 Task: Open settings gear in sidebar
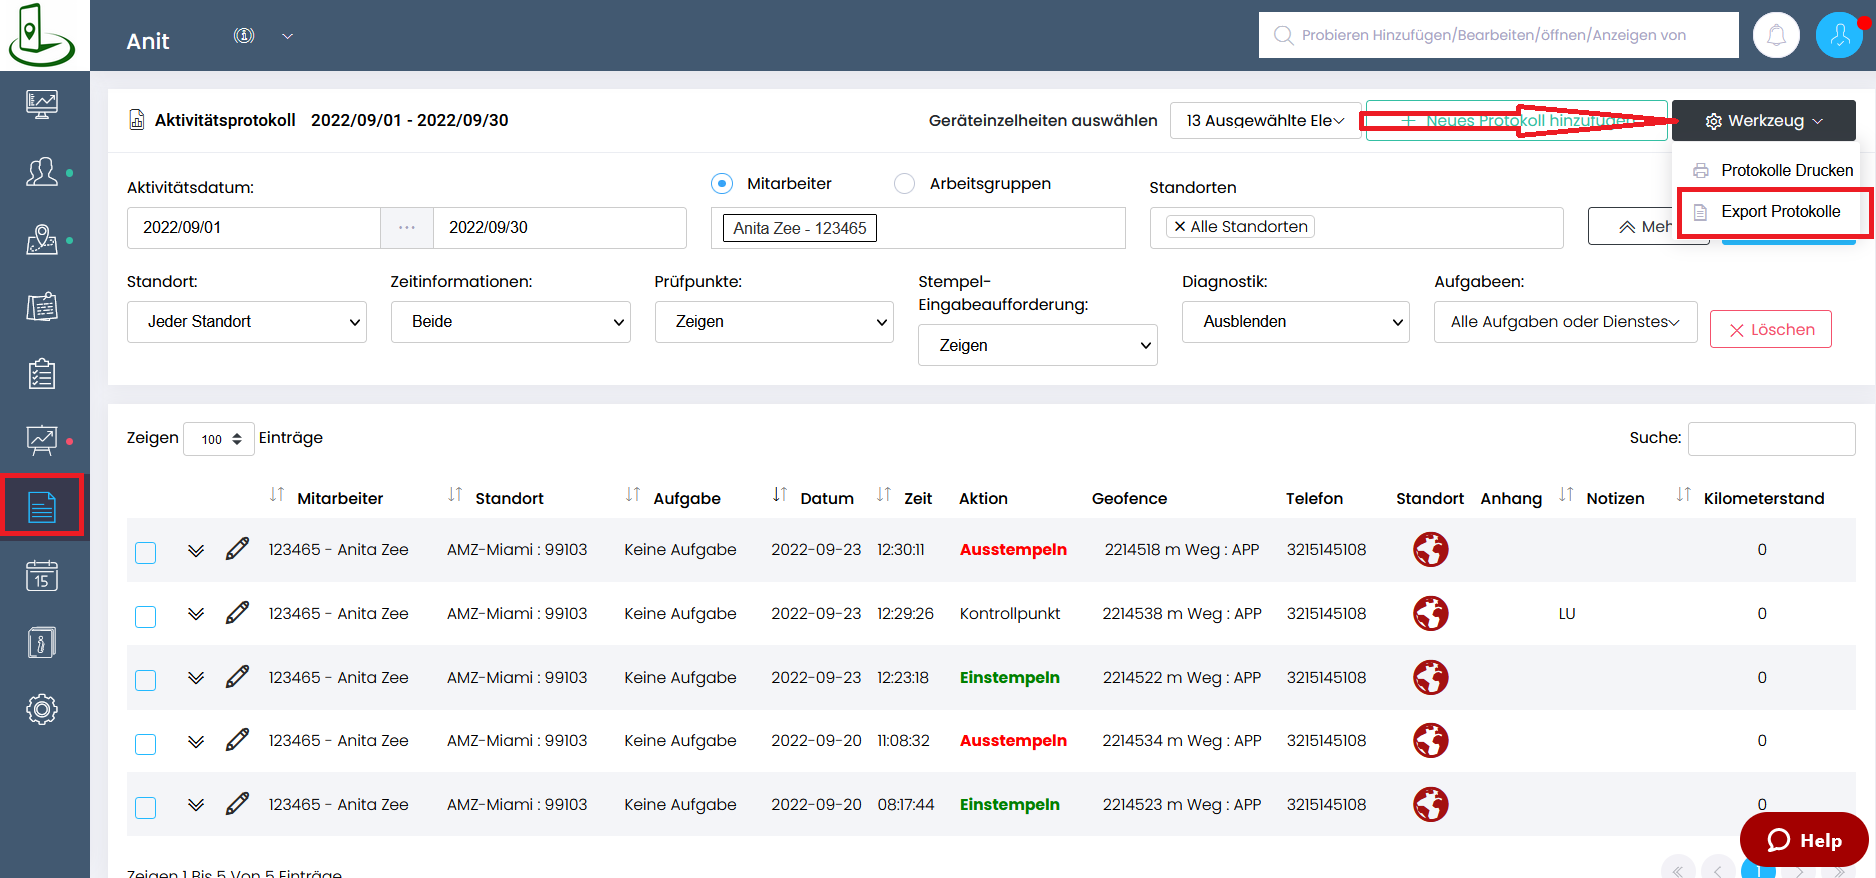click(42, 710)
